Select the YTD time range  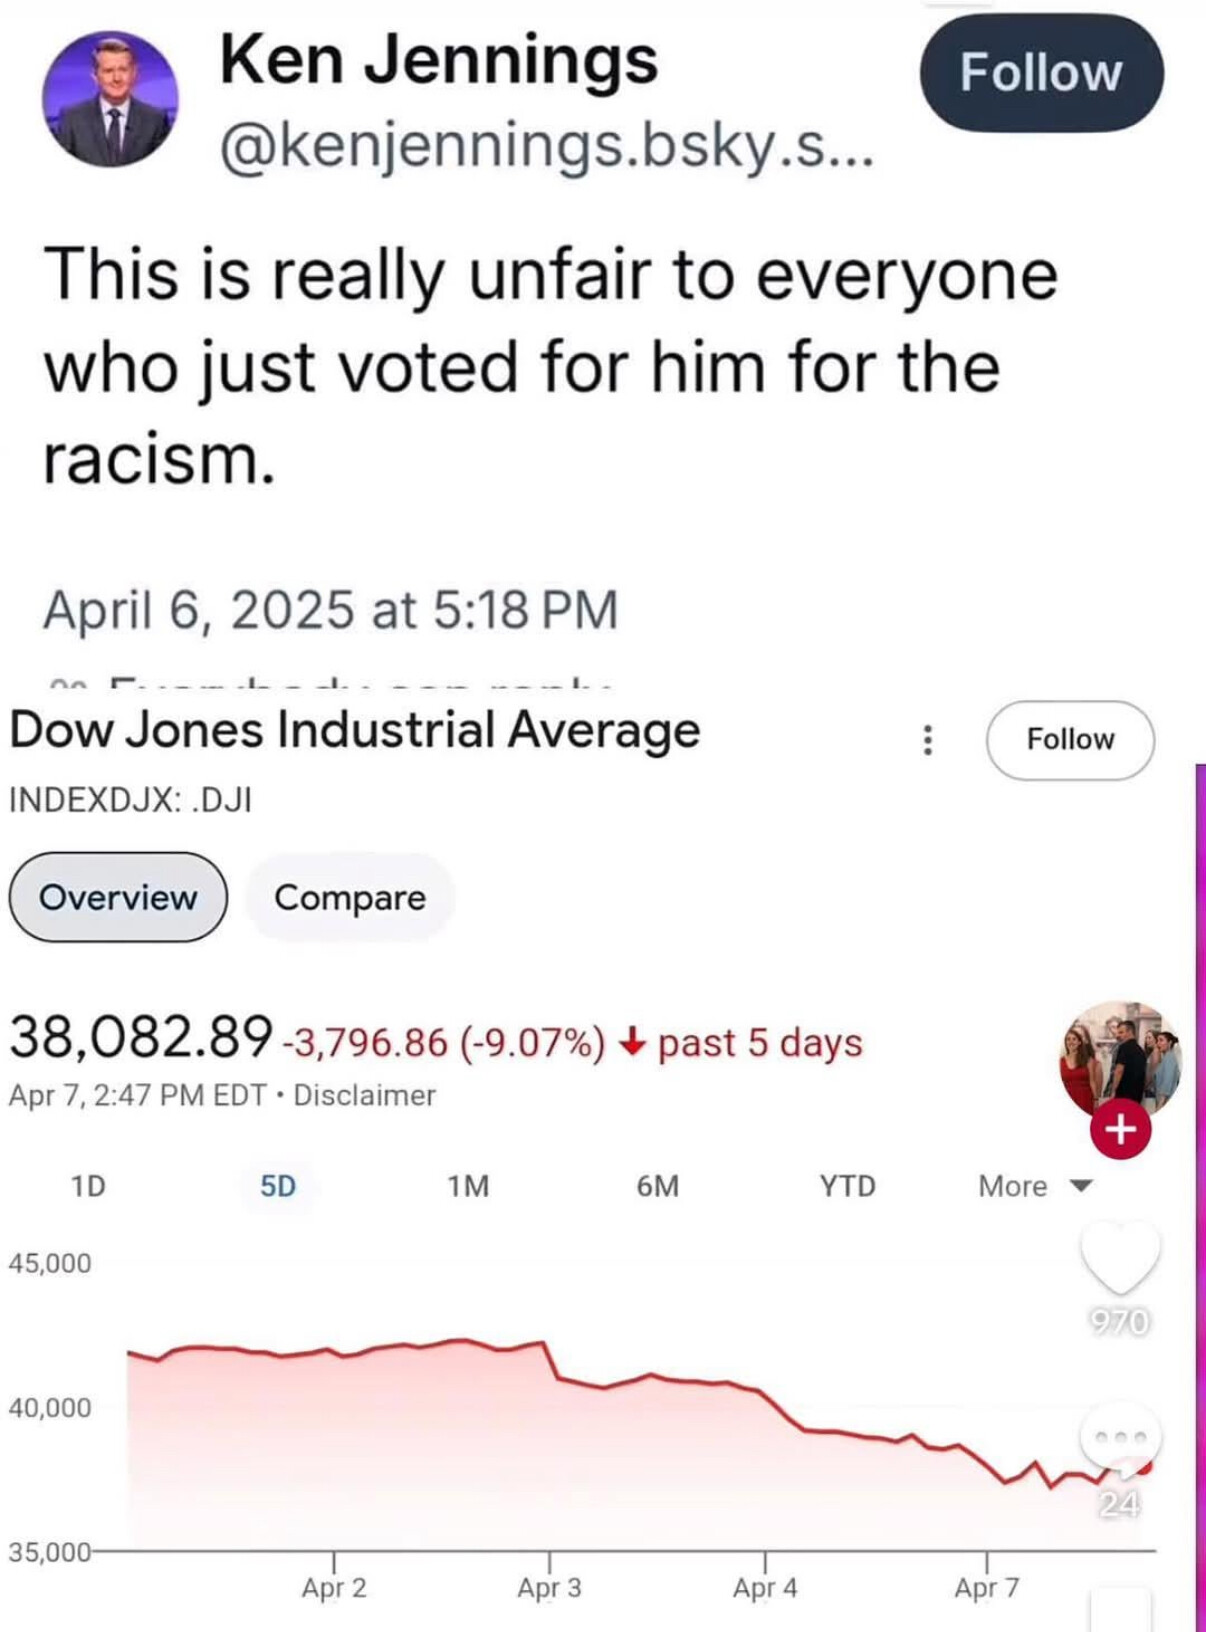tap(848, 1186)
